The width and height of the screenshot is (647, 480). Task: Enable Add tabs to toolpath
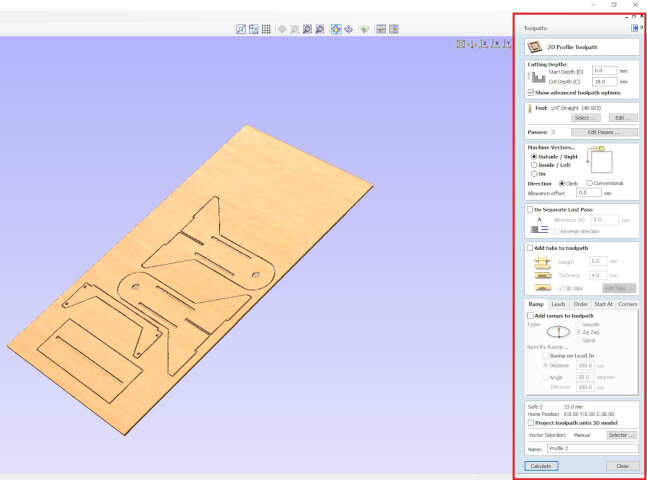(530, 248)
